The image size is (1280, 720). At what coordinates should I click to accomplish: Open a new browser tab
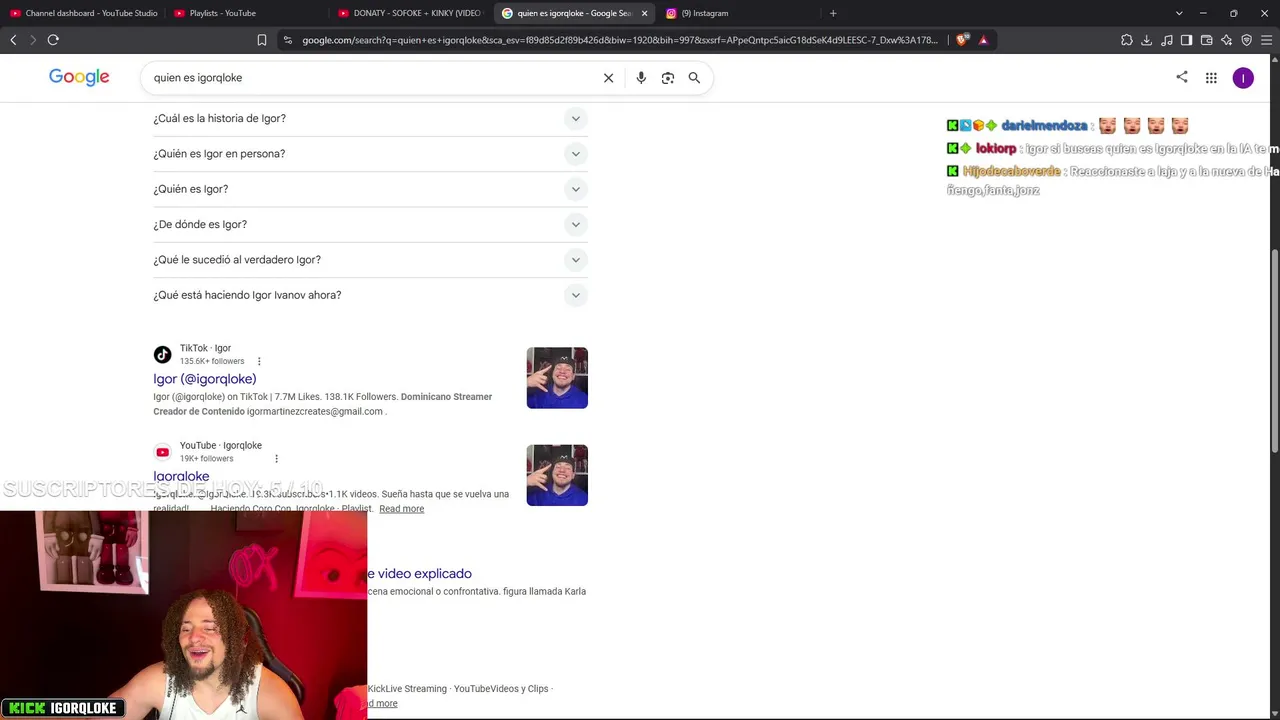click(x=833, y=13)
